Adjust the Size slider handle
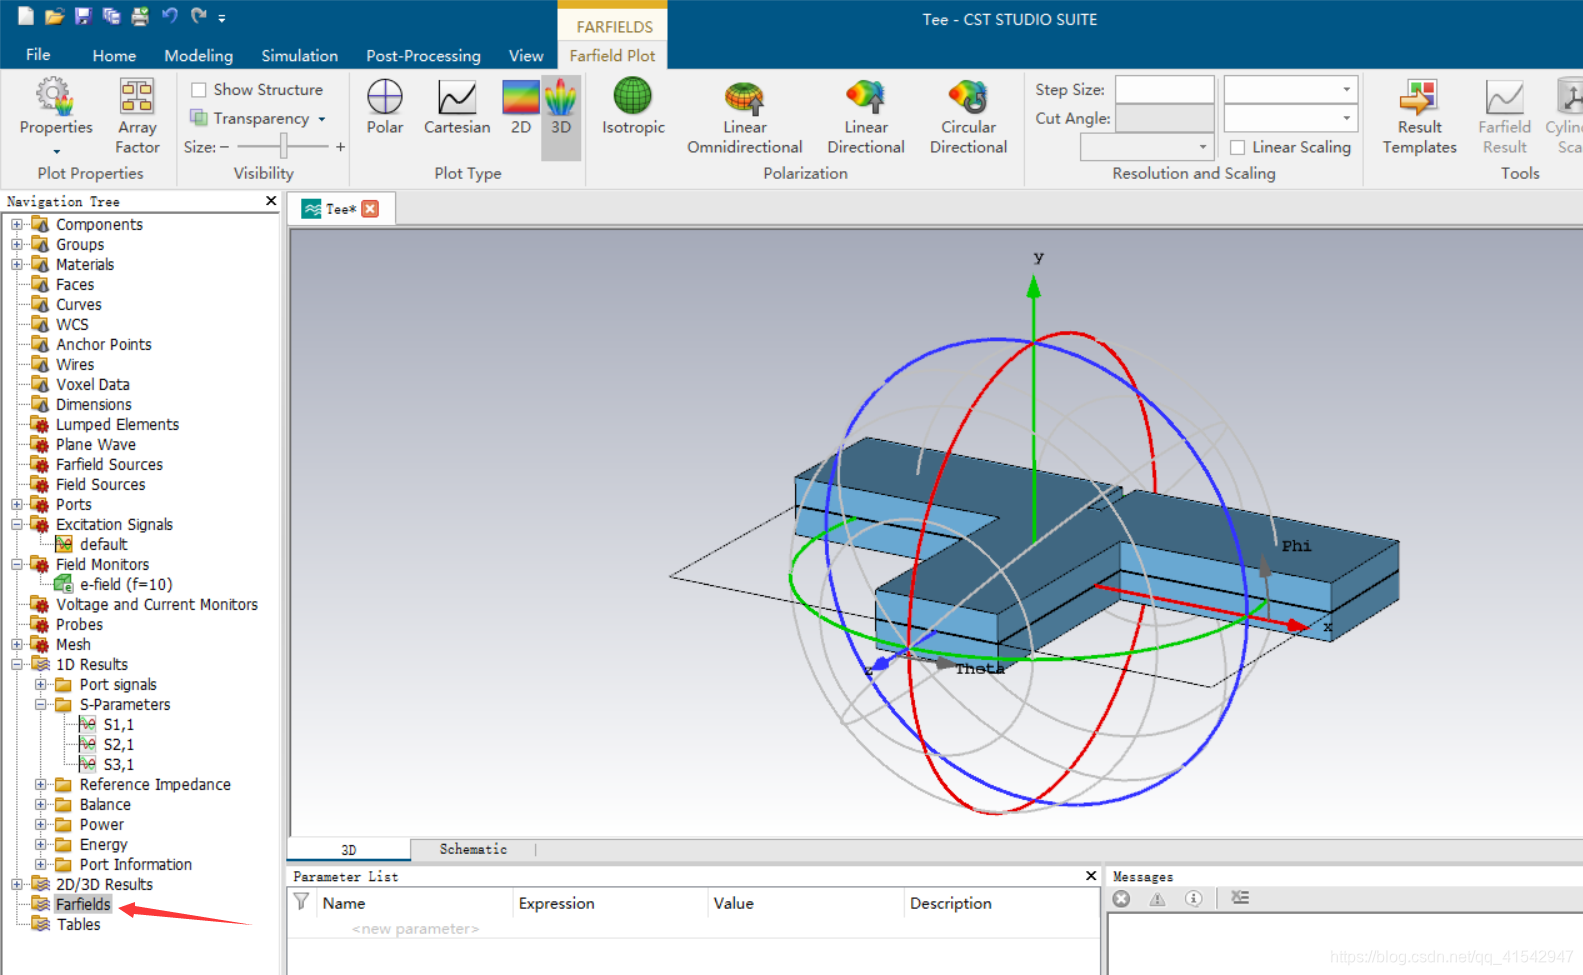The image size is (1583, 975). 285,147
